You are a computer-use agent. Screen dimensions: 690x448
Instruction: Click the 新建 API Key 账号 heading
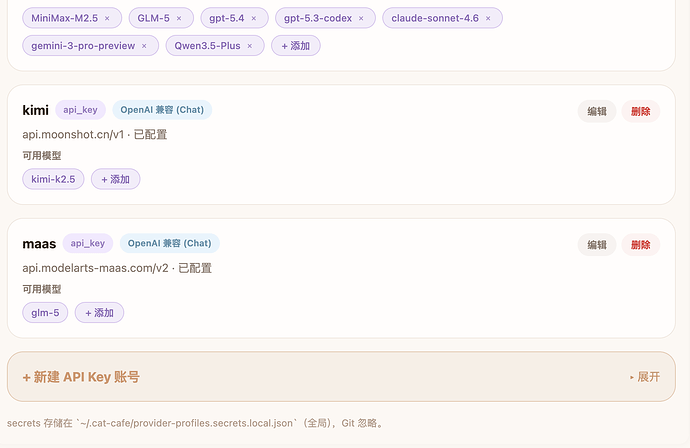(81, 377)
